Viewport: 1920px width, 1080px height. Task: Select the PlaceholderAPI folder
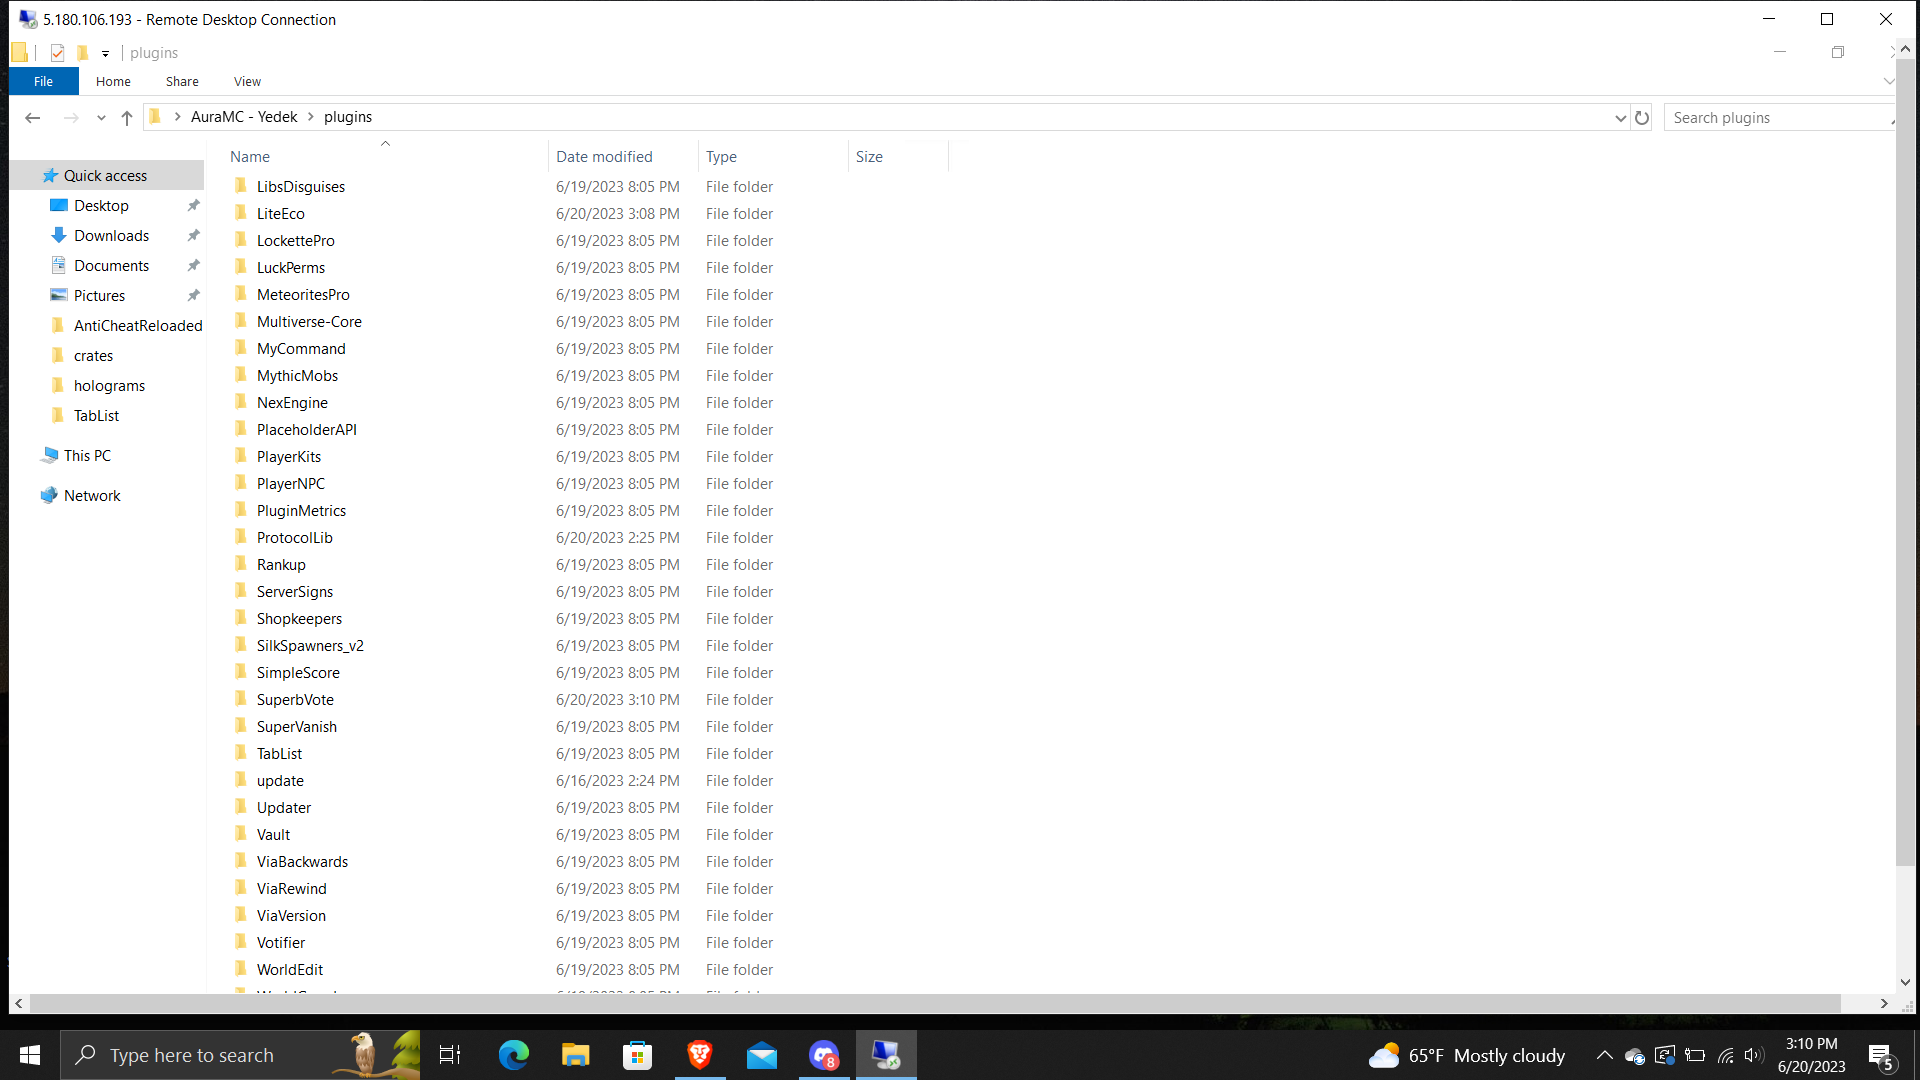tap(307, 430)
